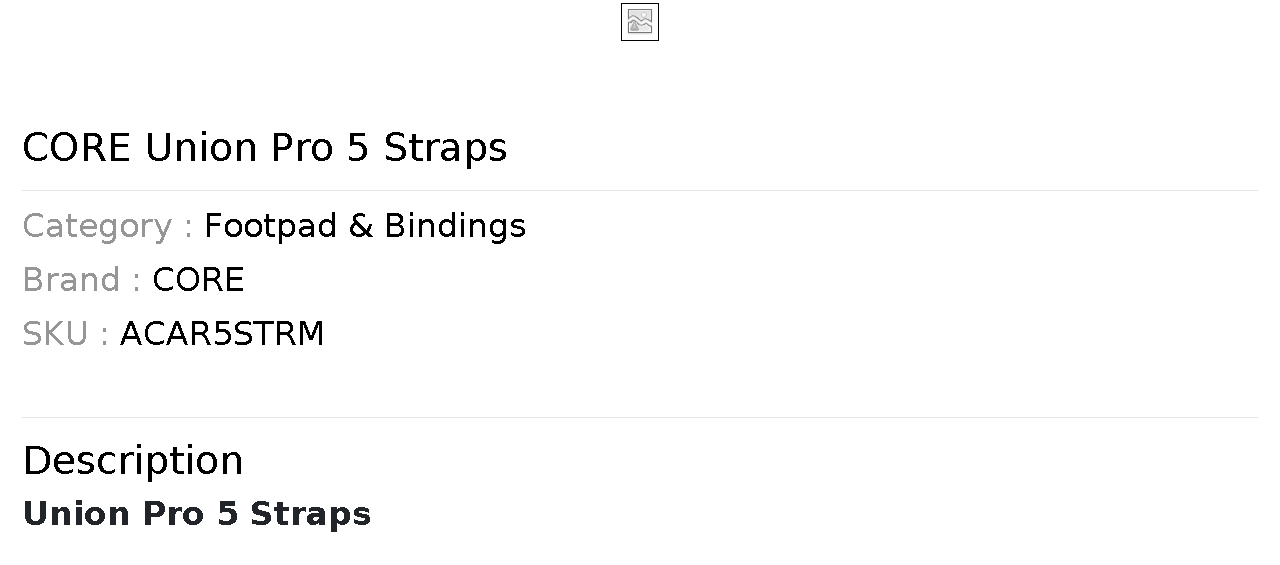The height and width of the screenshot is (565, 1280).
Task: Open the Footpad & Bindings category link
Action: [x=365, y=226]
